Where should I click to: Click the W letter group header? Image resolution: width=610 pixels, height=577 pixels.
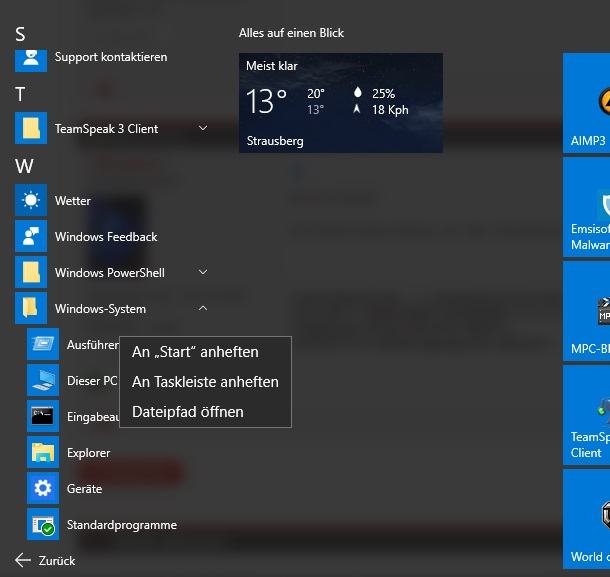pos(24,166)
